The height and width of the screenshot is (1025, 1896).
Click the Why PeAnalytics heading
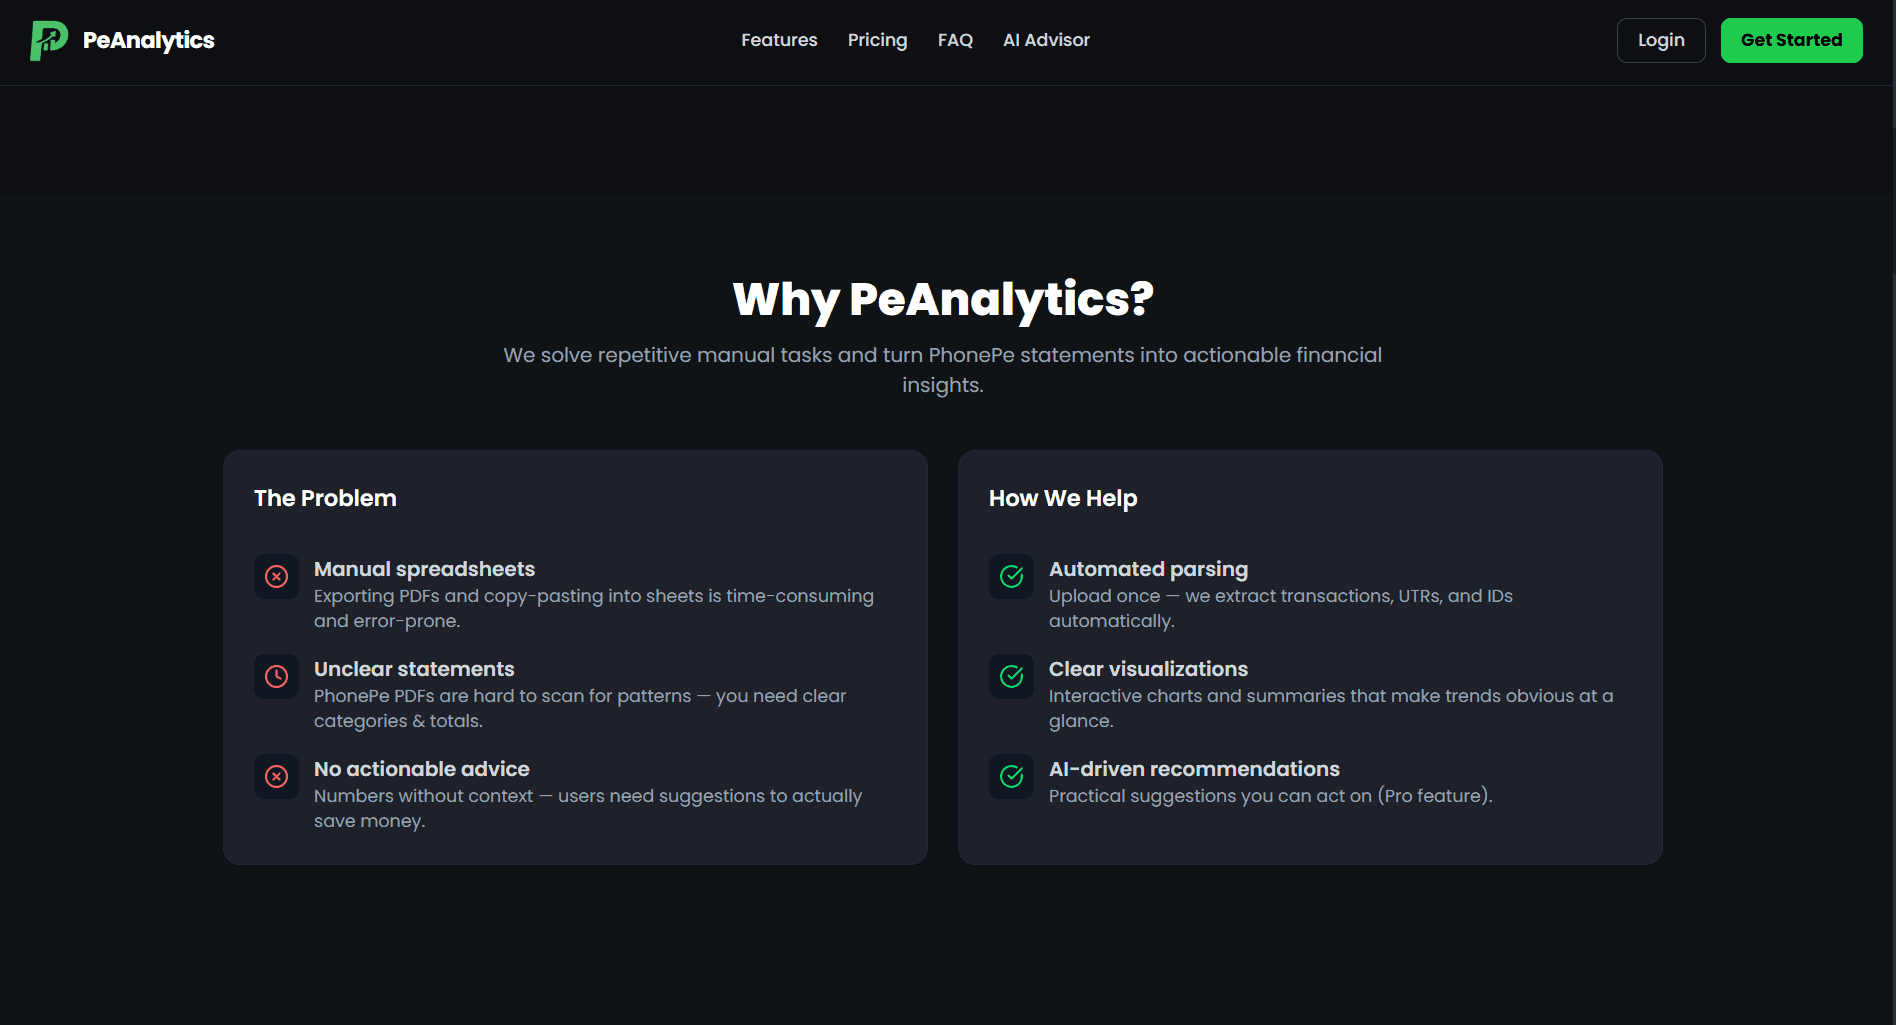coord(942,299)
